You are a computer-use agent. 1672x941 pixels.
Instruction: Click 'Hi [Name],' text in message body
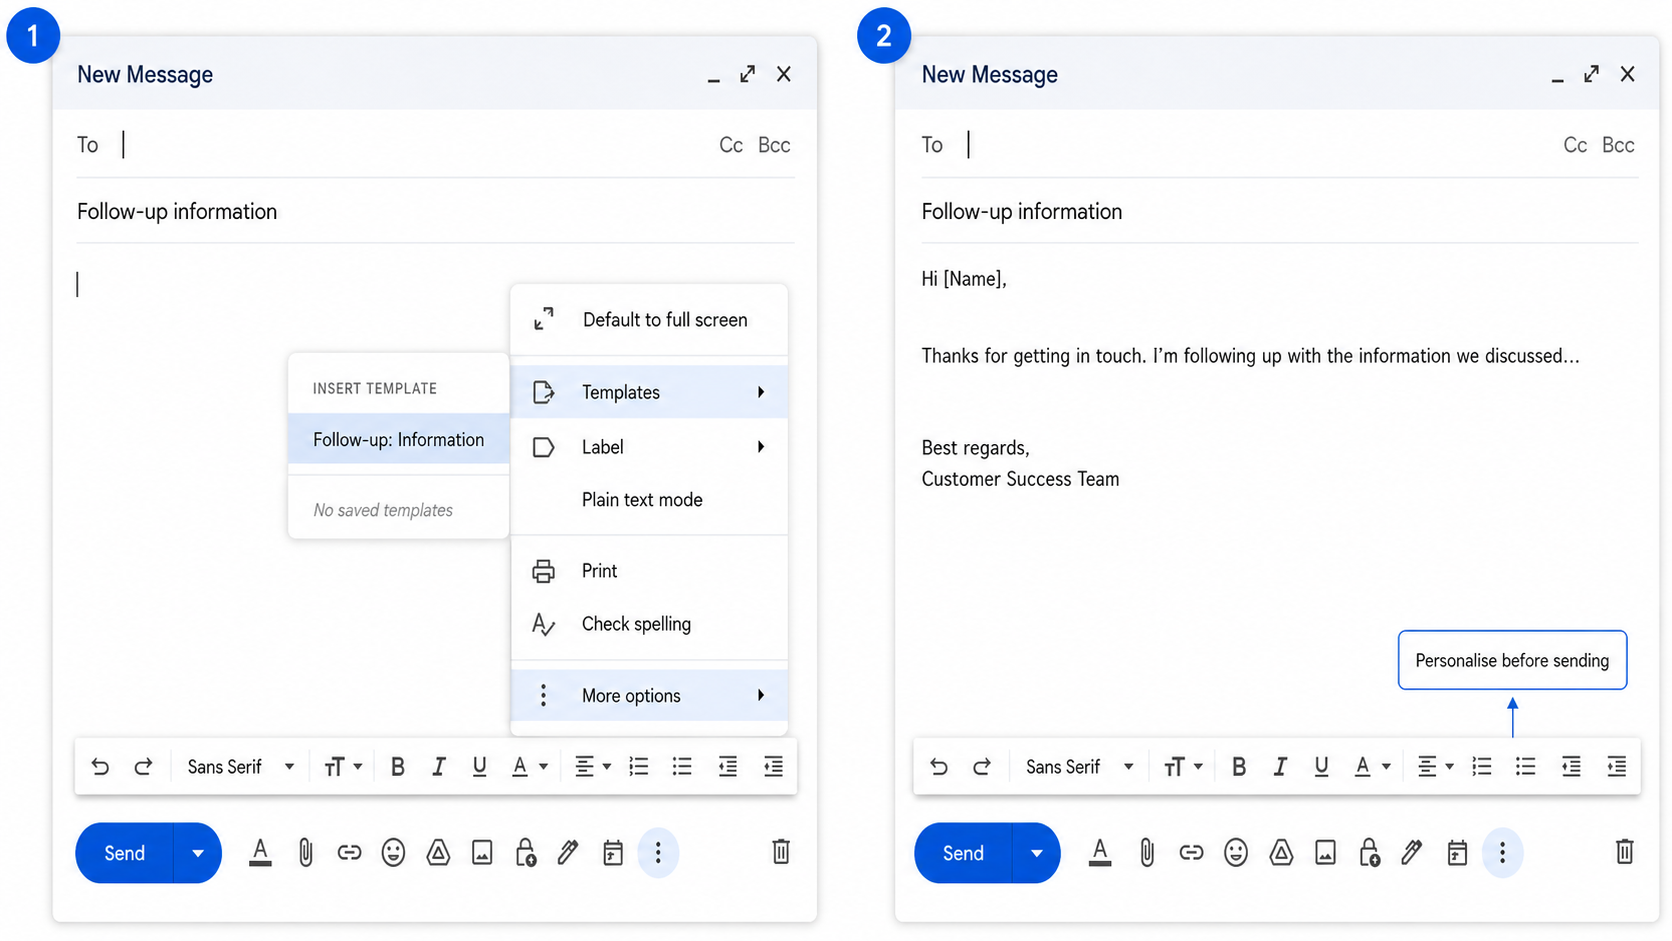[x=964, y=279]
